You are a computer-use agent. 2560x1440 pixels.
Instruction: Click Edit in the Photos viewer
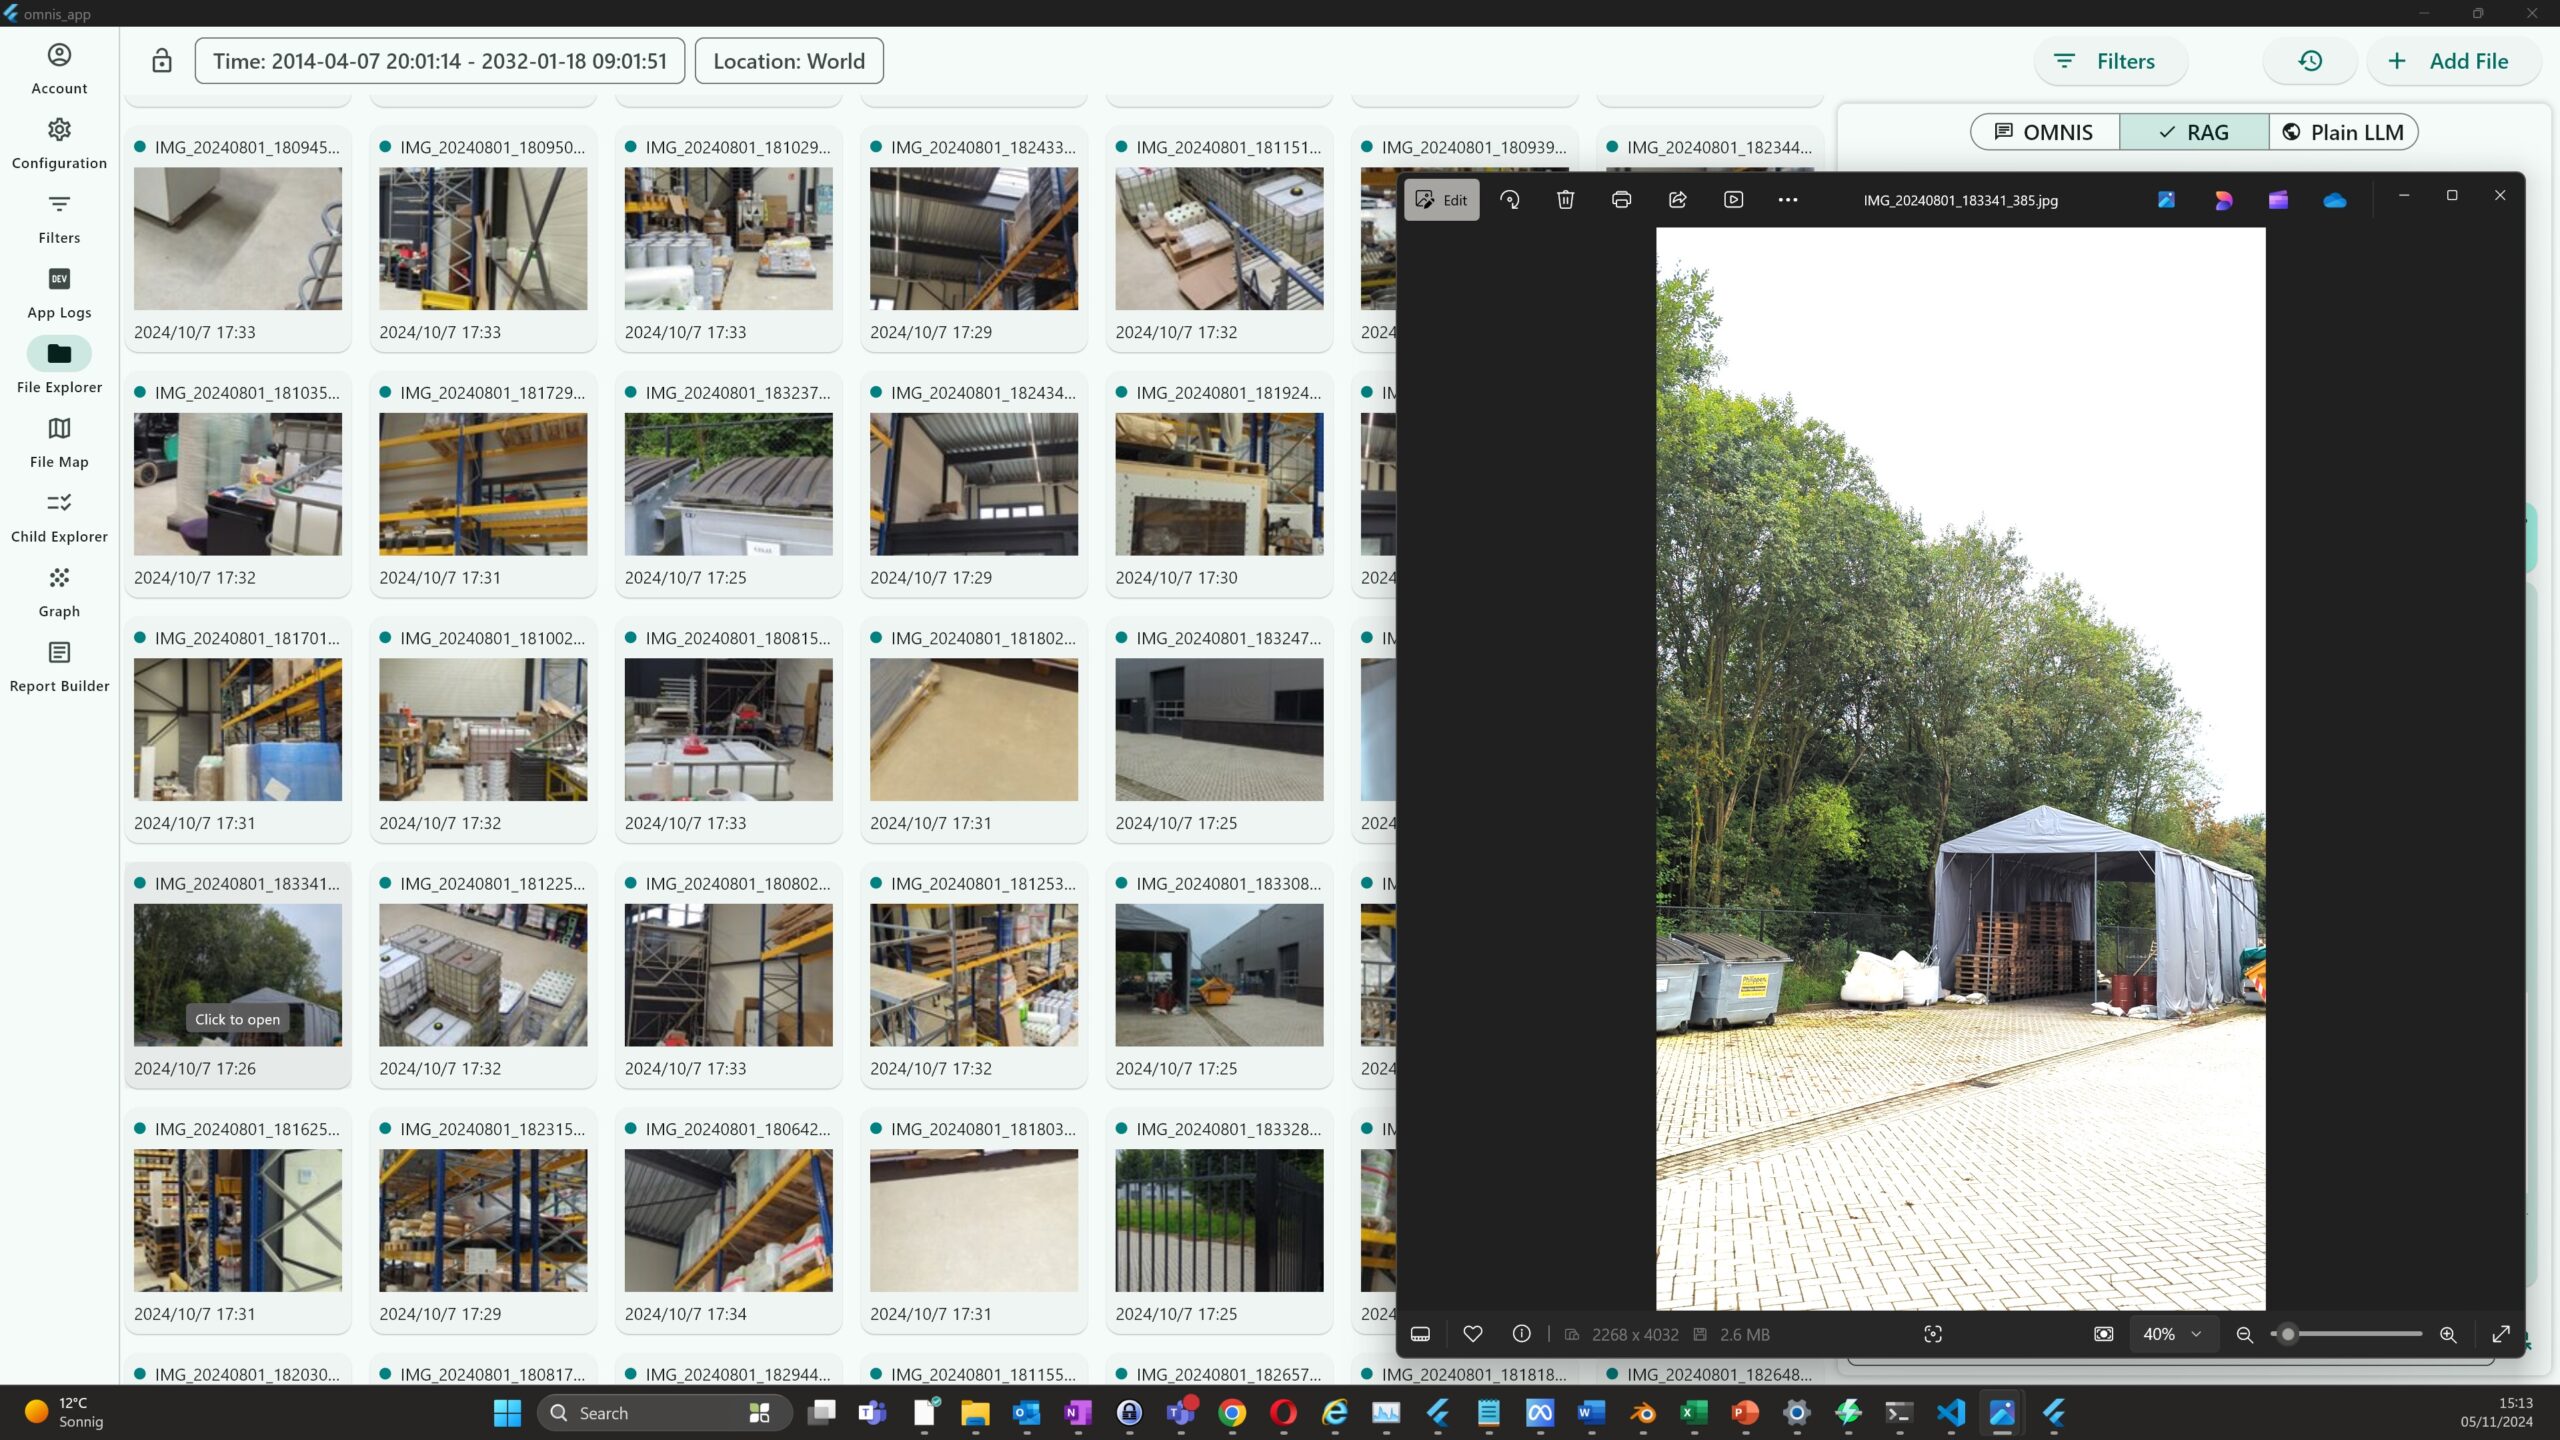[1442, 200]
